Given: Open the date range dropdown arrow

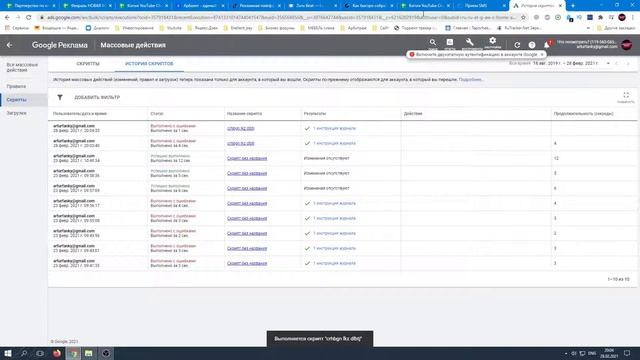Looking at the screenshot, I should (608, 64).
